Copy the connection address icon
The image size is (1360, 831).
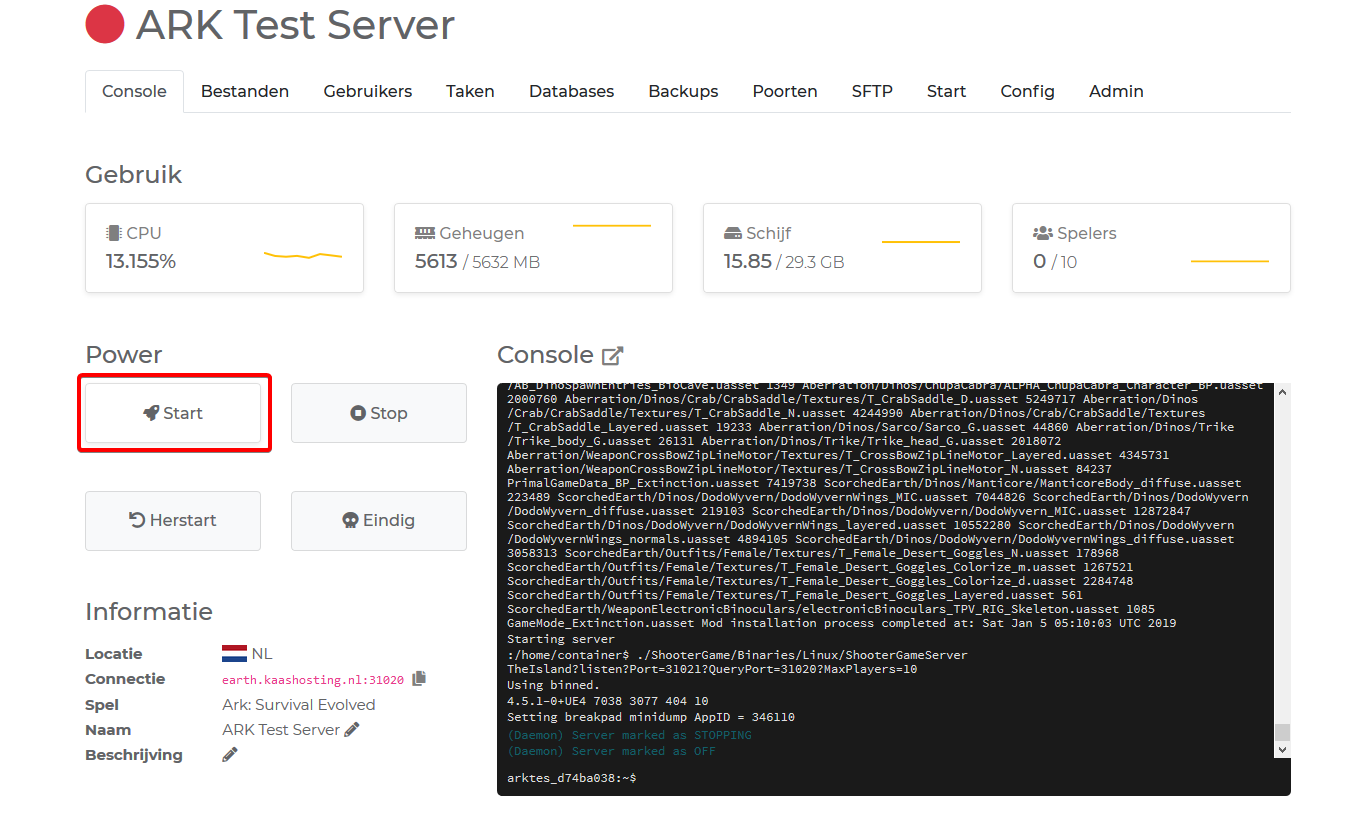pos(419,678)
